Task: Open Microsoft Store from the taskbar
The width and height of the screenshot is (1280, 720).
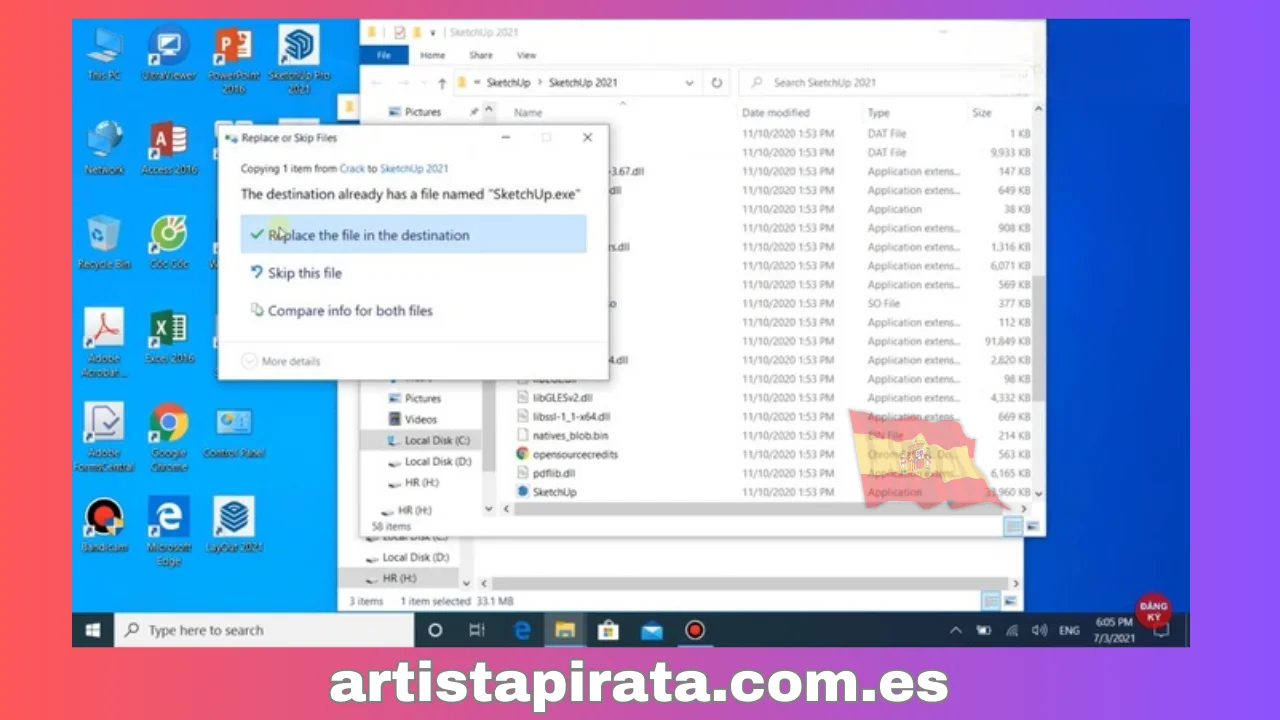Action: 608,630
